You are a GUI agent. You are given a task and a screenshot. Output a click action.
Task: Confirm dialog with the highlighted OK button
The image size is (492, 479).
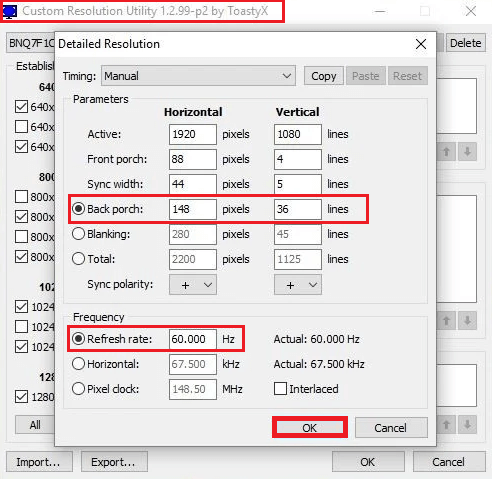pos(310,428)
